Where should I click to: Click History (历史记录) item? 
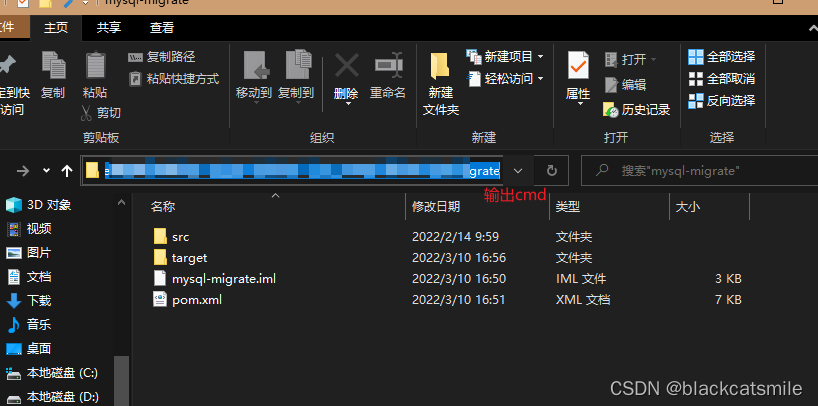coord(636,110)
